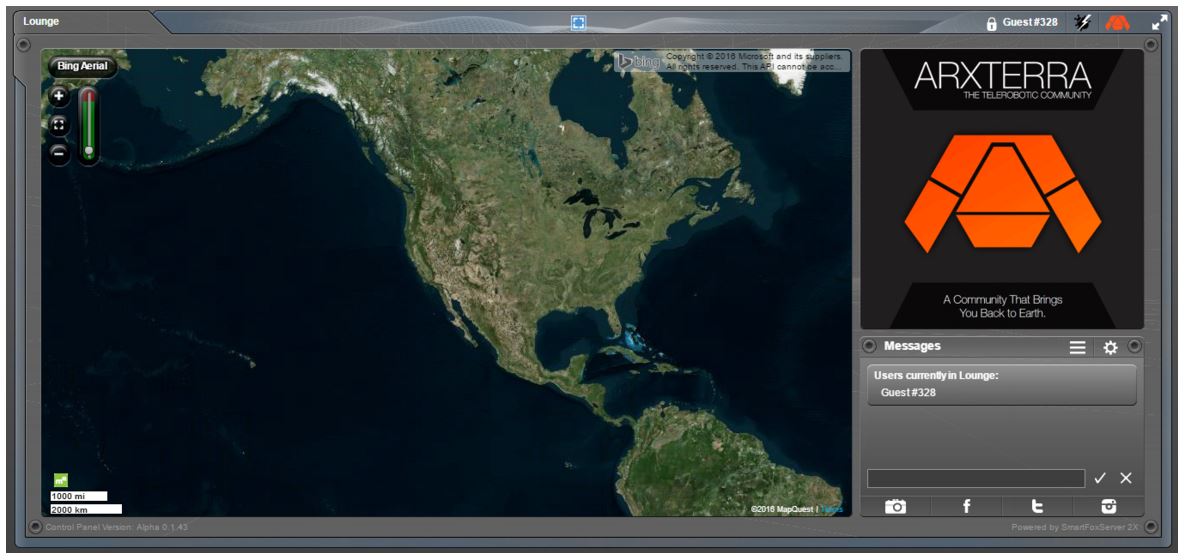Click the green MapQuest logo icon
The height and width of the screenshot is (560, 1185).
pos(60,480)
